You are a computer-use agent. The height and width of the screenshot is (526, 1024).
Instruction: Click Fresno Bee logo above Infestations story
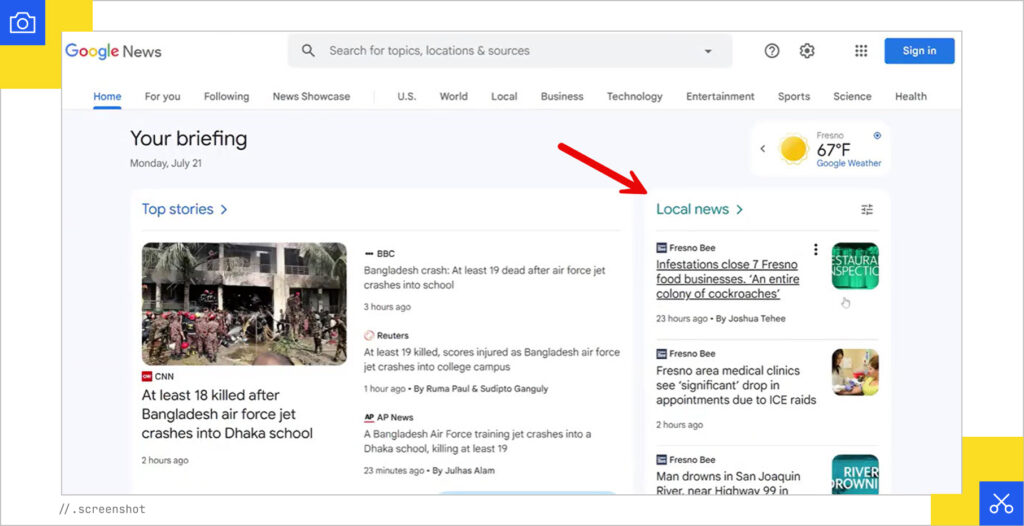(x=662, y=248)
